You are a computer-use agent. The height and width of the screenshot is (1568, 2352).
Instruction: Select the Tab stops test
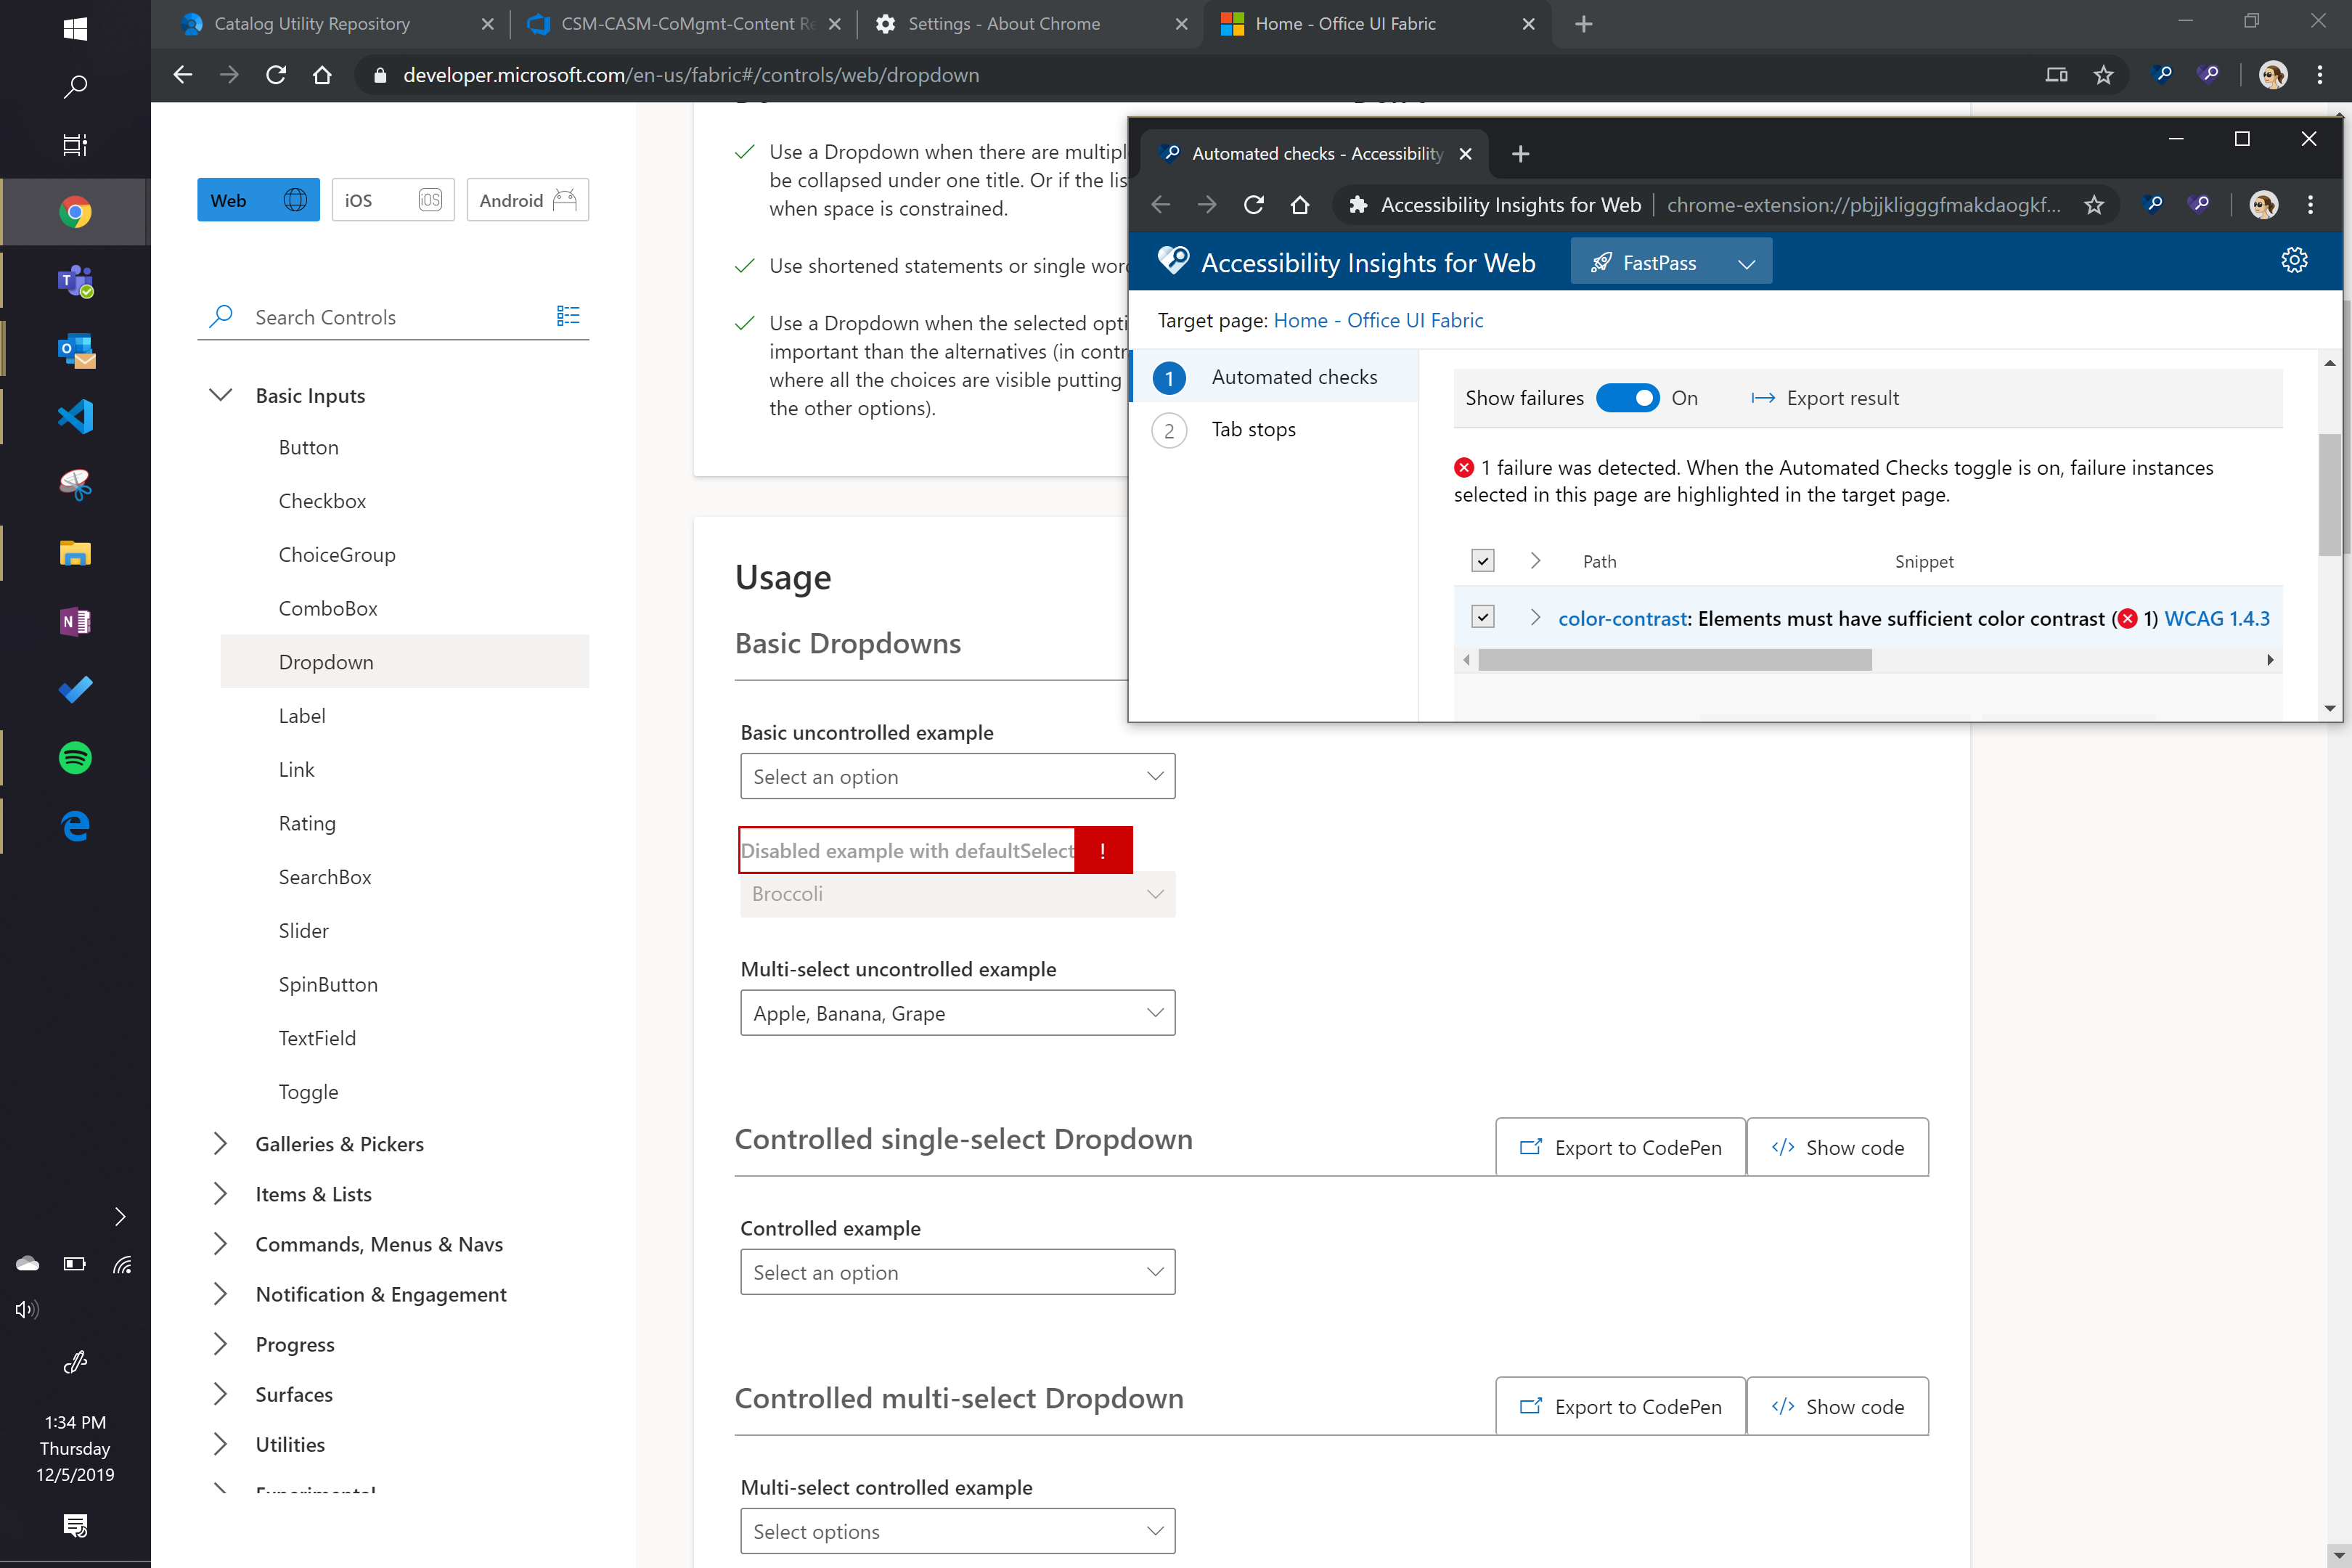pyautogui.click(x=1253, y=429)
